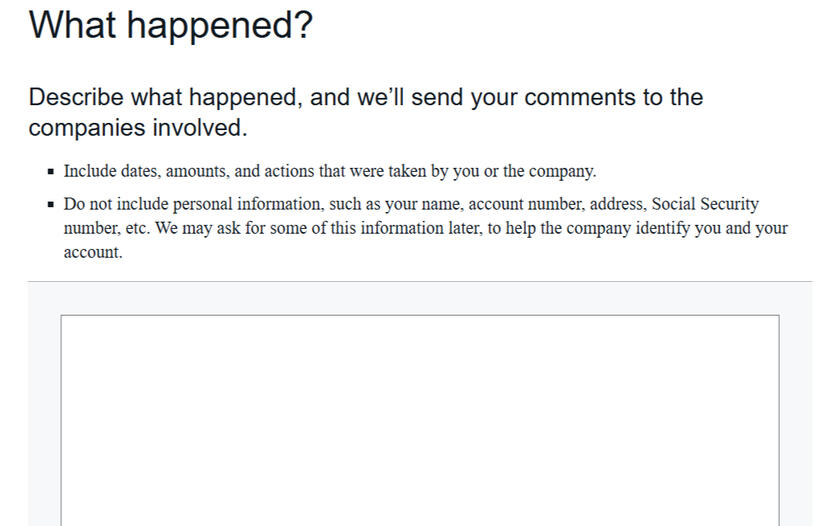Click the gray panel left of the text box

point(44,420)
